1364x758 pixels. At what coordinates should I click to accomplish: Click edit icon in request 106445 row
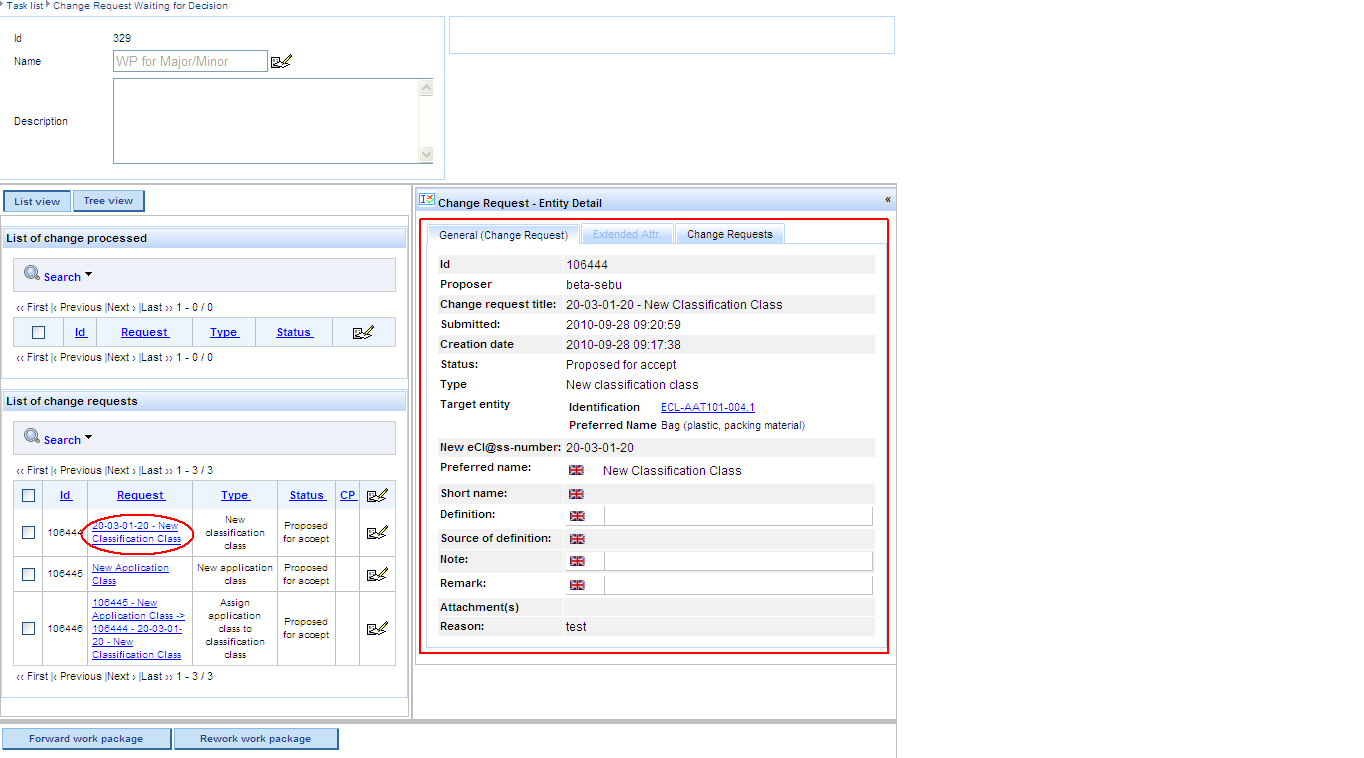click(377, 574)
